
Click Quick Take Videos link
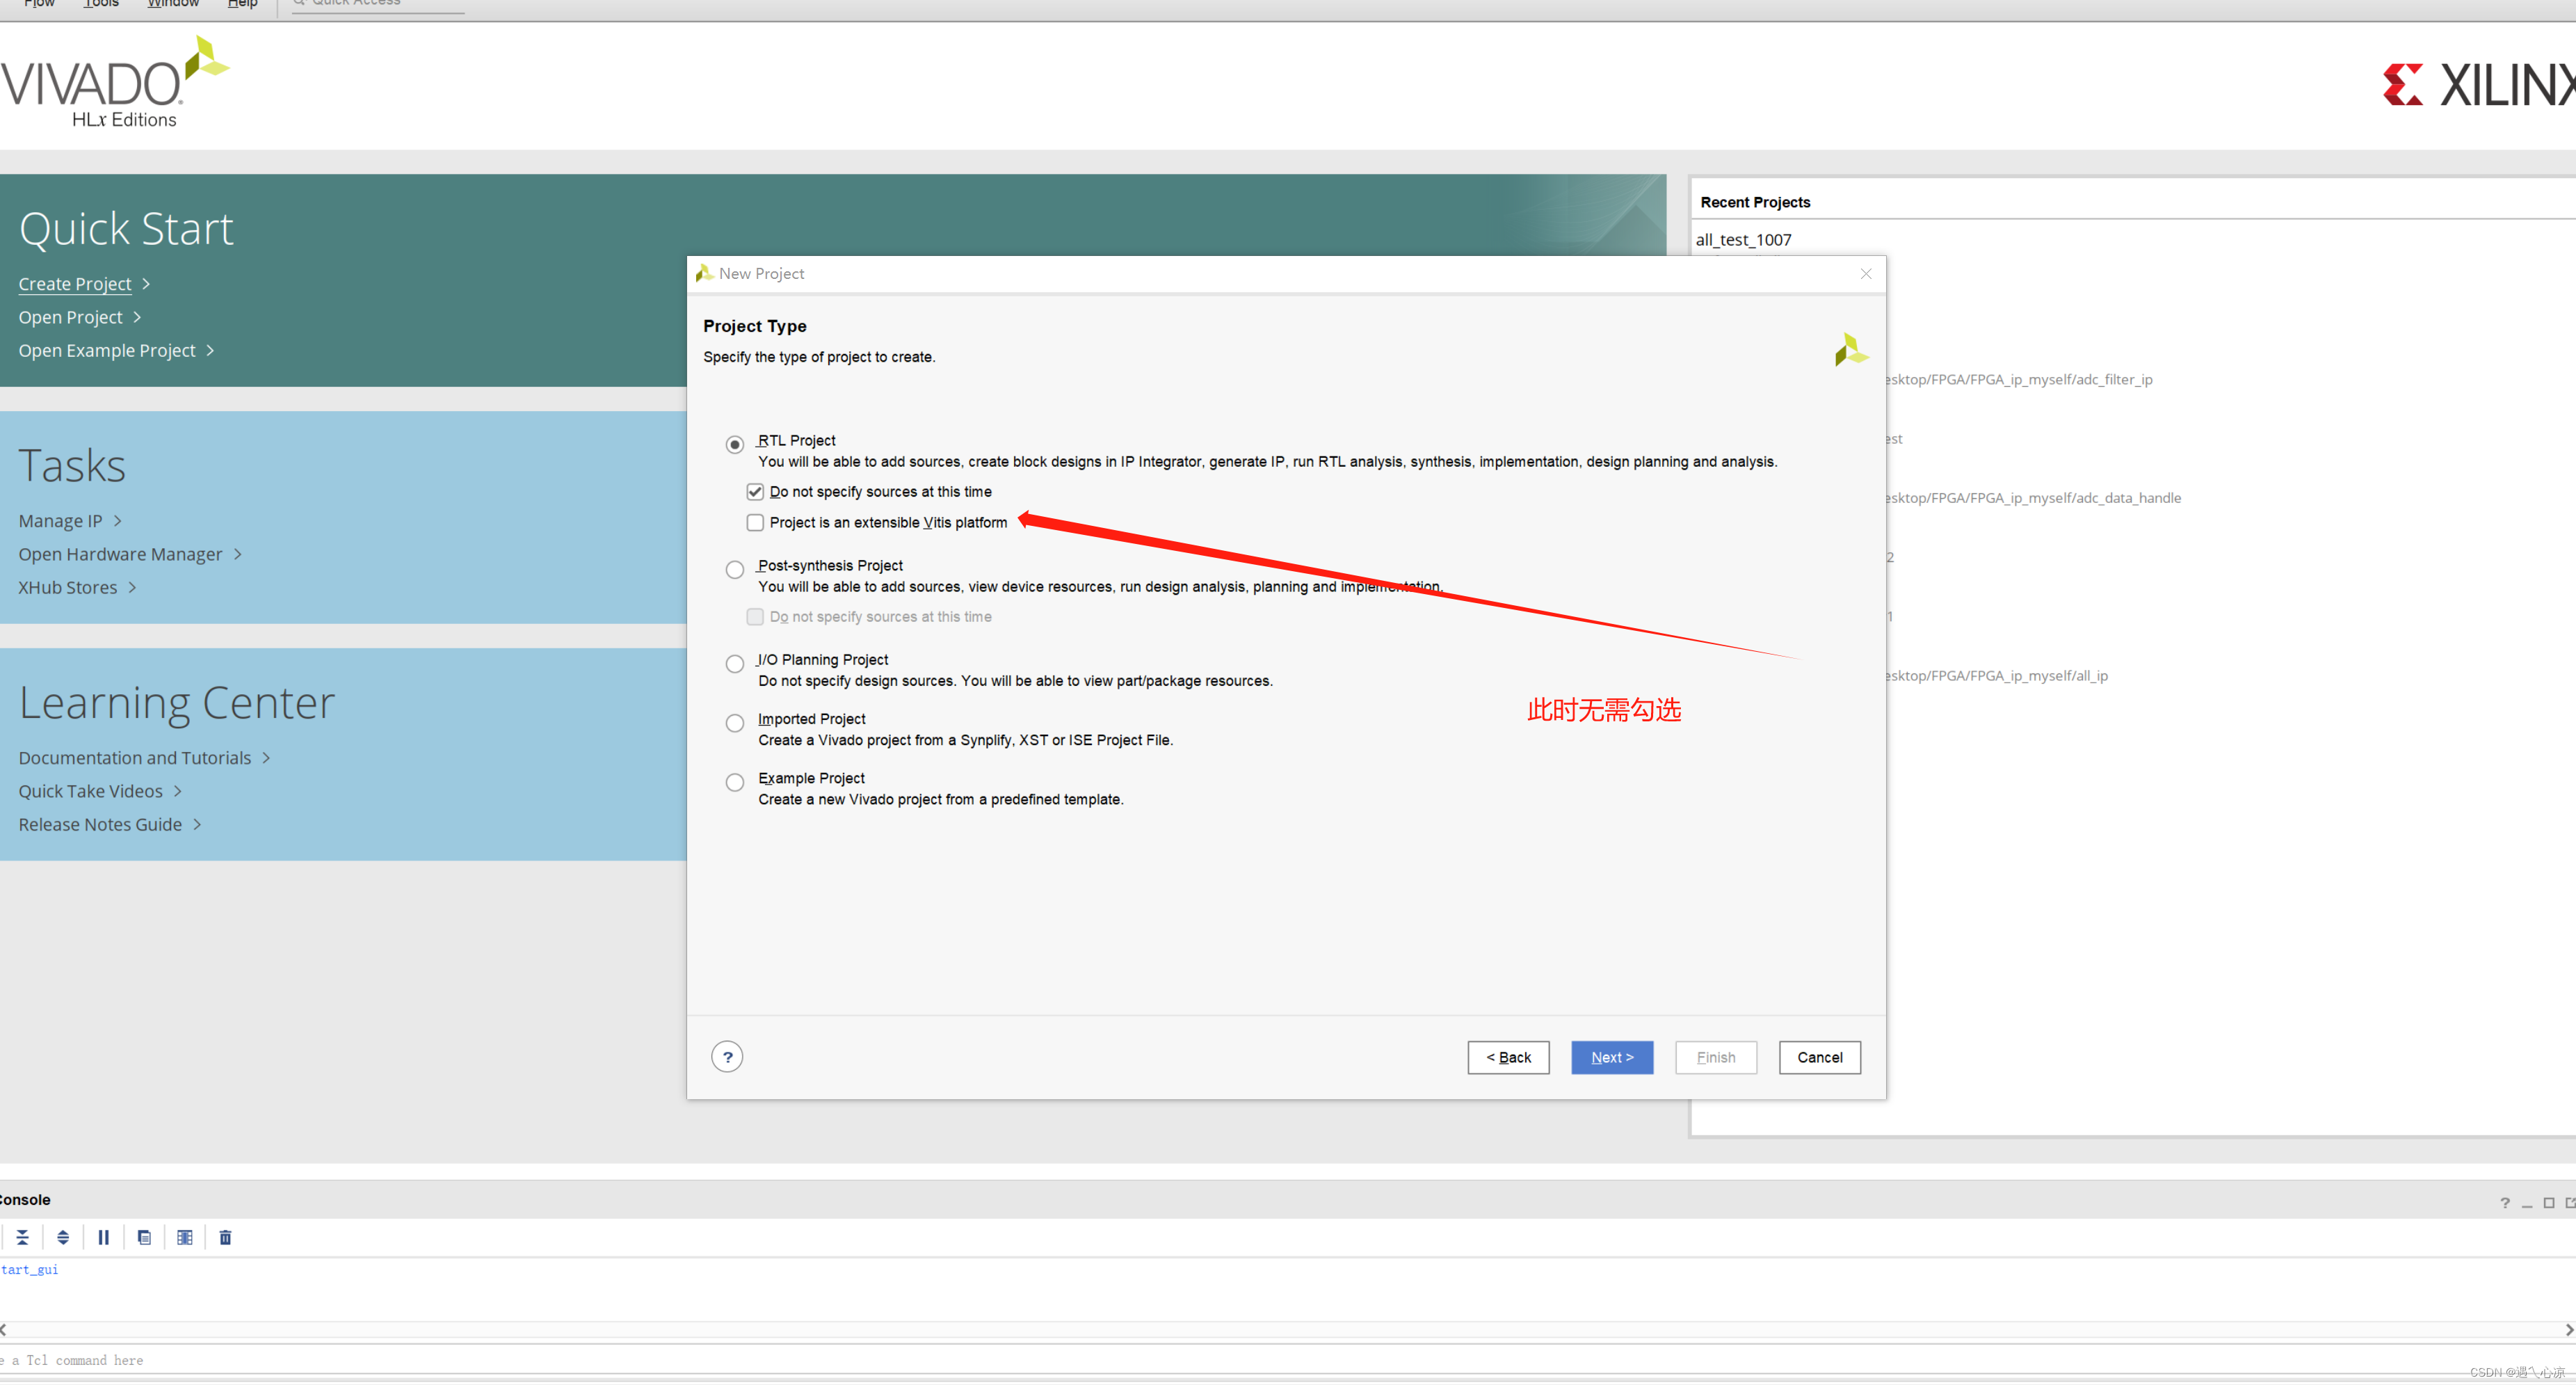(90, 791)
